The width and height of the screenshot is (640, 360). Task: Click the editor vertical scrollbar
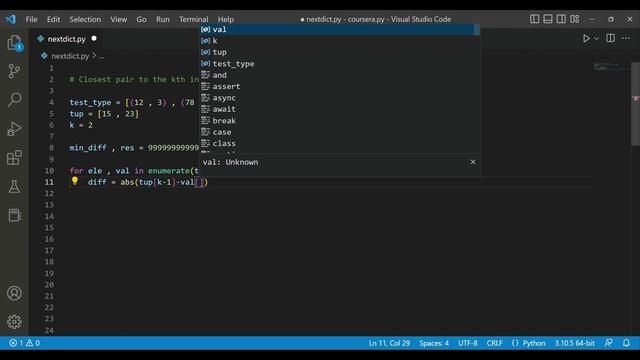(636, 103)
